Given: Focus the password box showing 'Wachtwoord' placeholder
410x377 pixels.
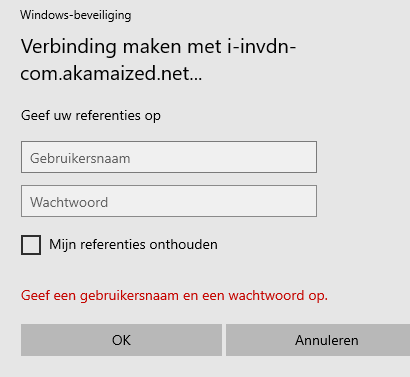Looking at the screenshot, I should click(x=169, y=201).
